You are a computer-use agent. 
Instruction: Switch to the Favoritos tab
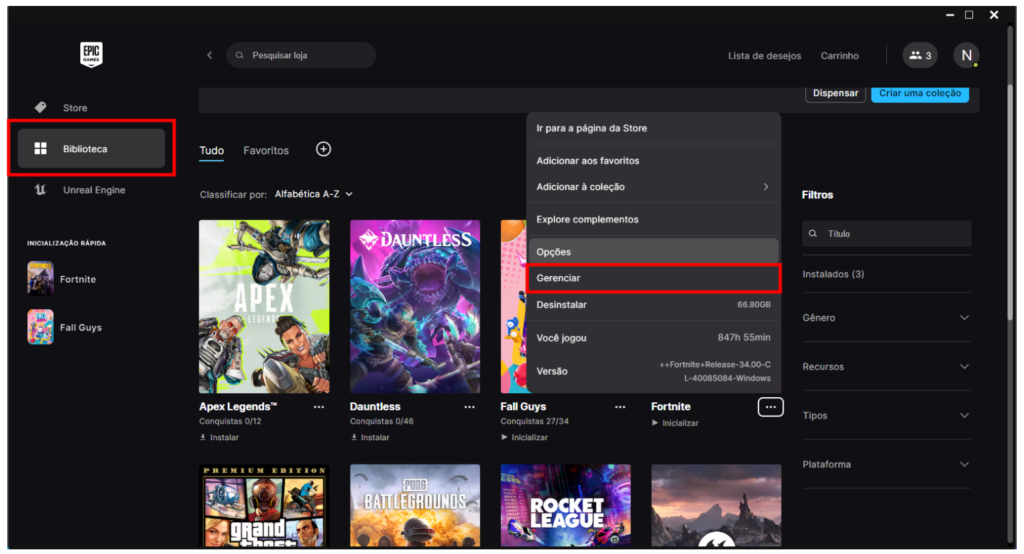(266, 151)
